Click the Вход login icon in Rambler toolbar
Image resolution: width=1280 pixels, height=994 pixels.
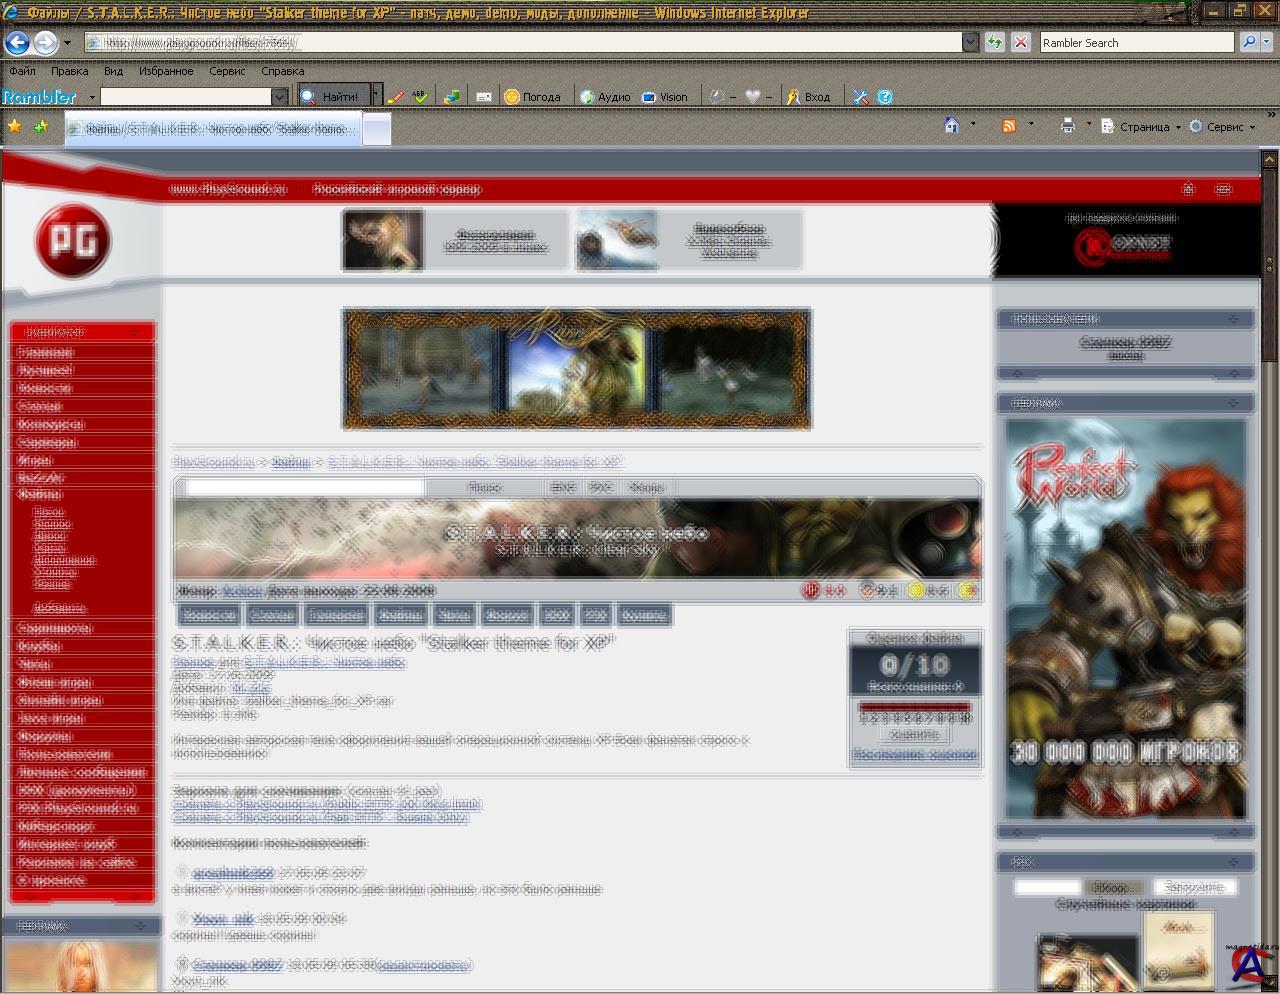(808, 97)
